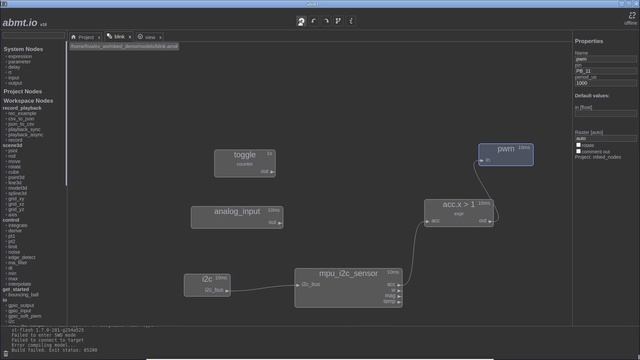Click the file path label below the tabs
Image resolution: width=640 pixels, height=360 pixels.
[124, 46]
